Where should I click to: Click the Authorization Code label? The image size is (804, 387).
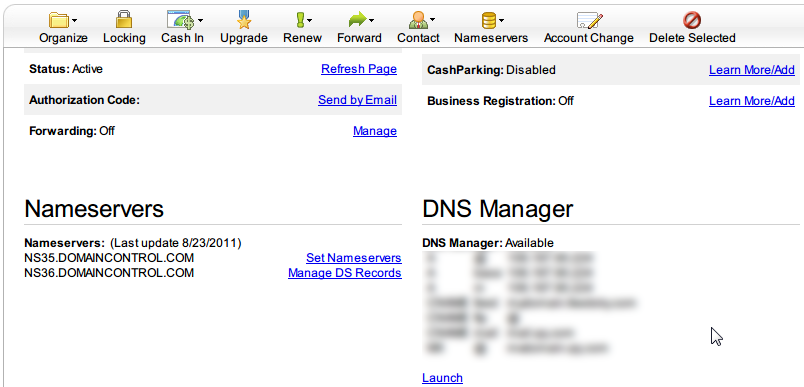85,100
